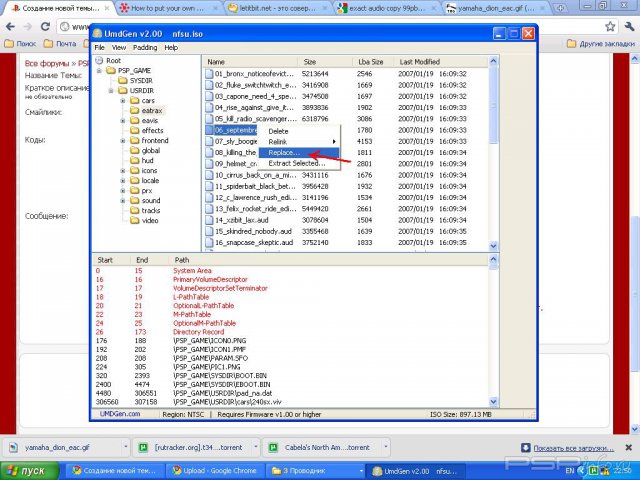The height and width of the screenshot is (480, 640).
Task: Select the video folder icon
Action: point(133,221)
